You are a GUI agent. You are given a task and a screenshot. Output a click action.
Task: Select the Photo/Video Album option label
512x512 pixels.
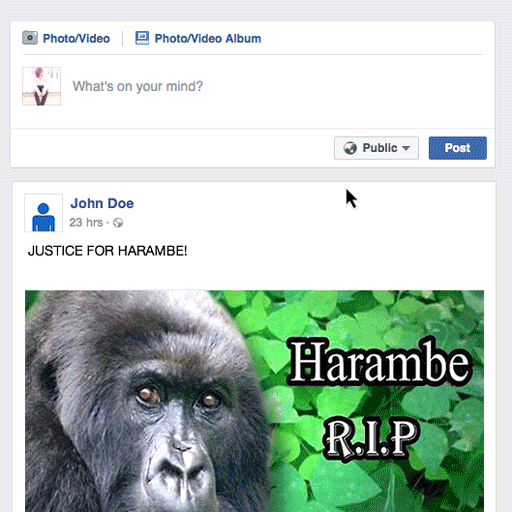click(208, 39)
